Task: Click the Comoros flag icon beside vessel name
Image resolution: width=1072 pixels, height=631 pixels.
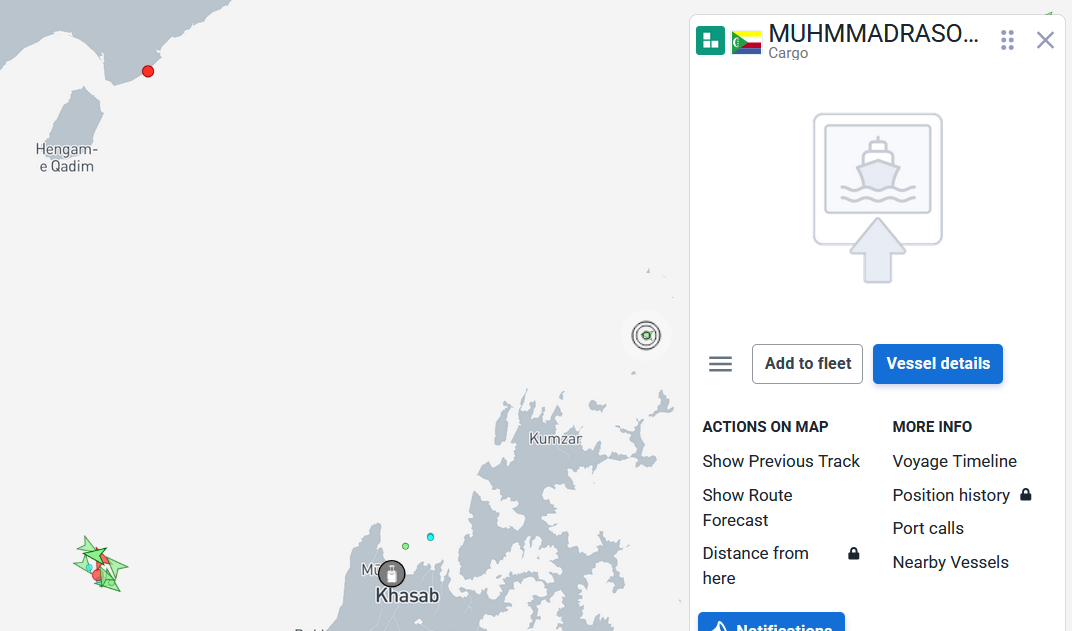Action: [747, 42]
